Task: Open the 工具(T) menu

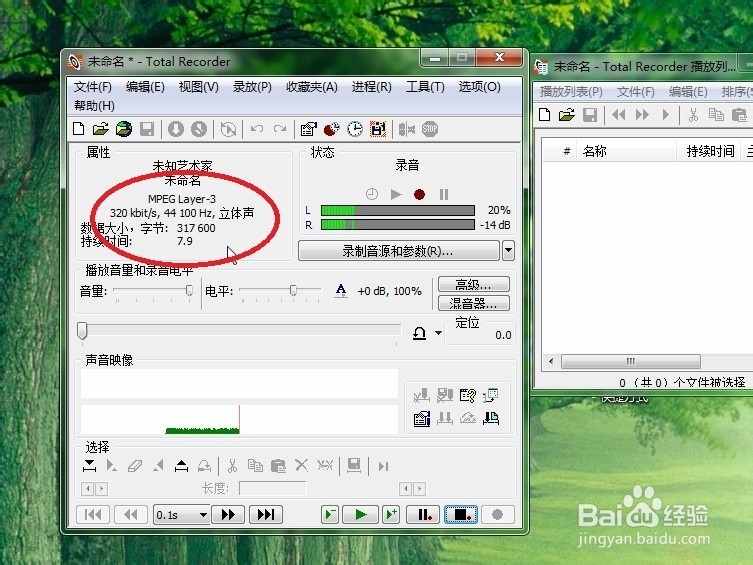Action: pyautogui.click(x=425, y=87)
